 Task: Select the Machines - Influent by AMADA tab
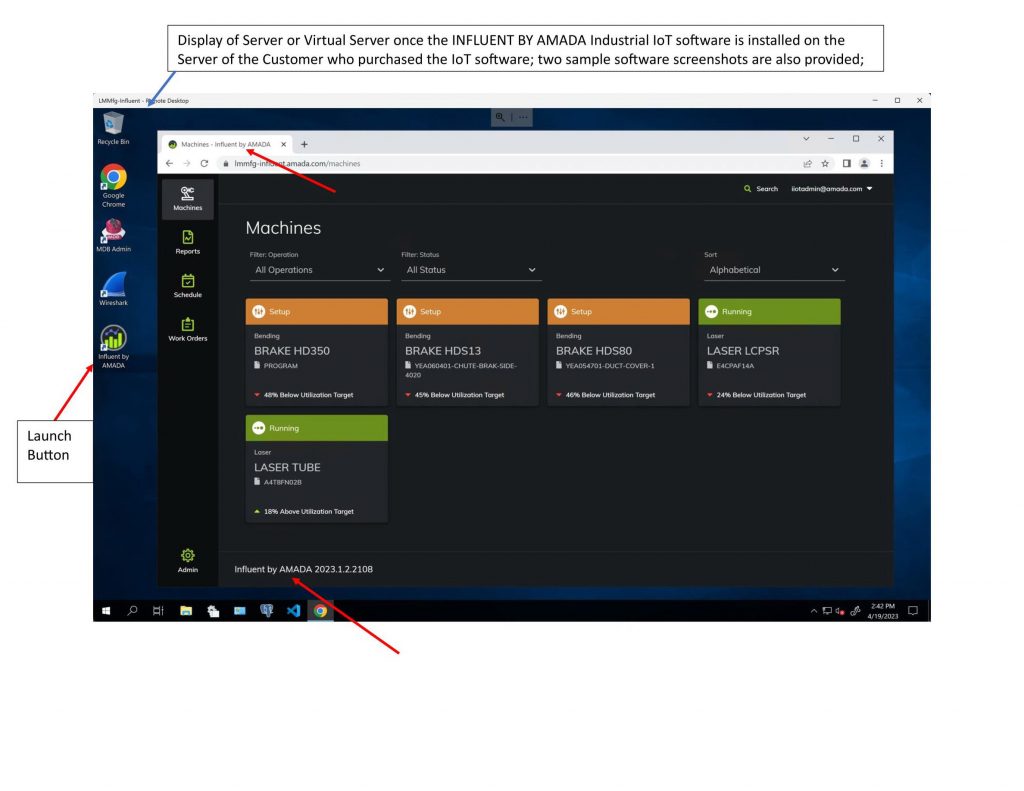225,144
